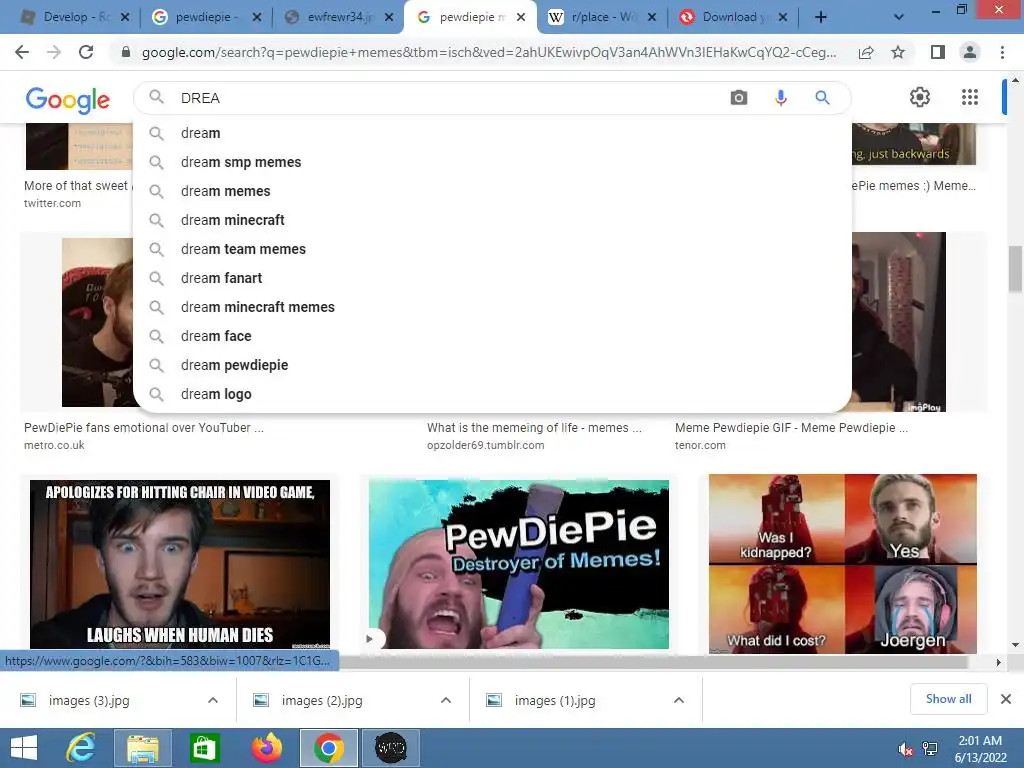Launch Firefox from taskbar
This screenshot has height=768, width=1024.
click(266, 748)
